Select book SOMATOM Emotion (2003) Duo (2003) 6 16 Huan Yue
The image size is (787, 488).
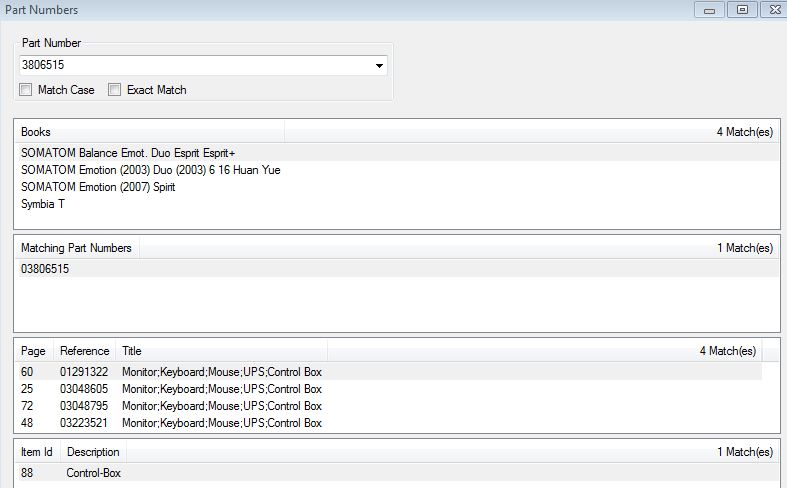[x=397, y=170]
